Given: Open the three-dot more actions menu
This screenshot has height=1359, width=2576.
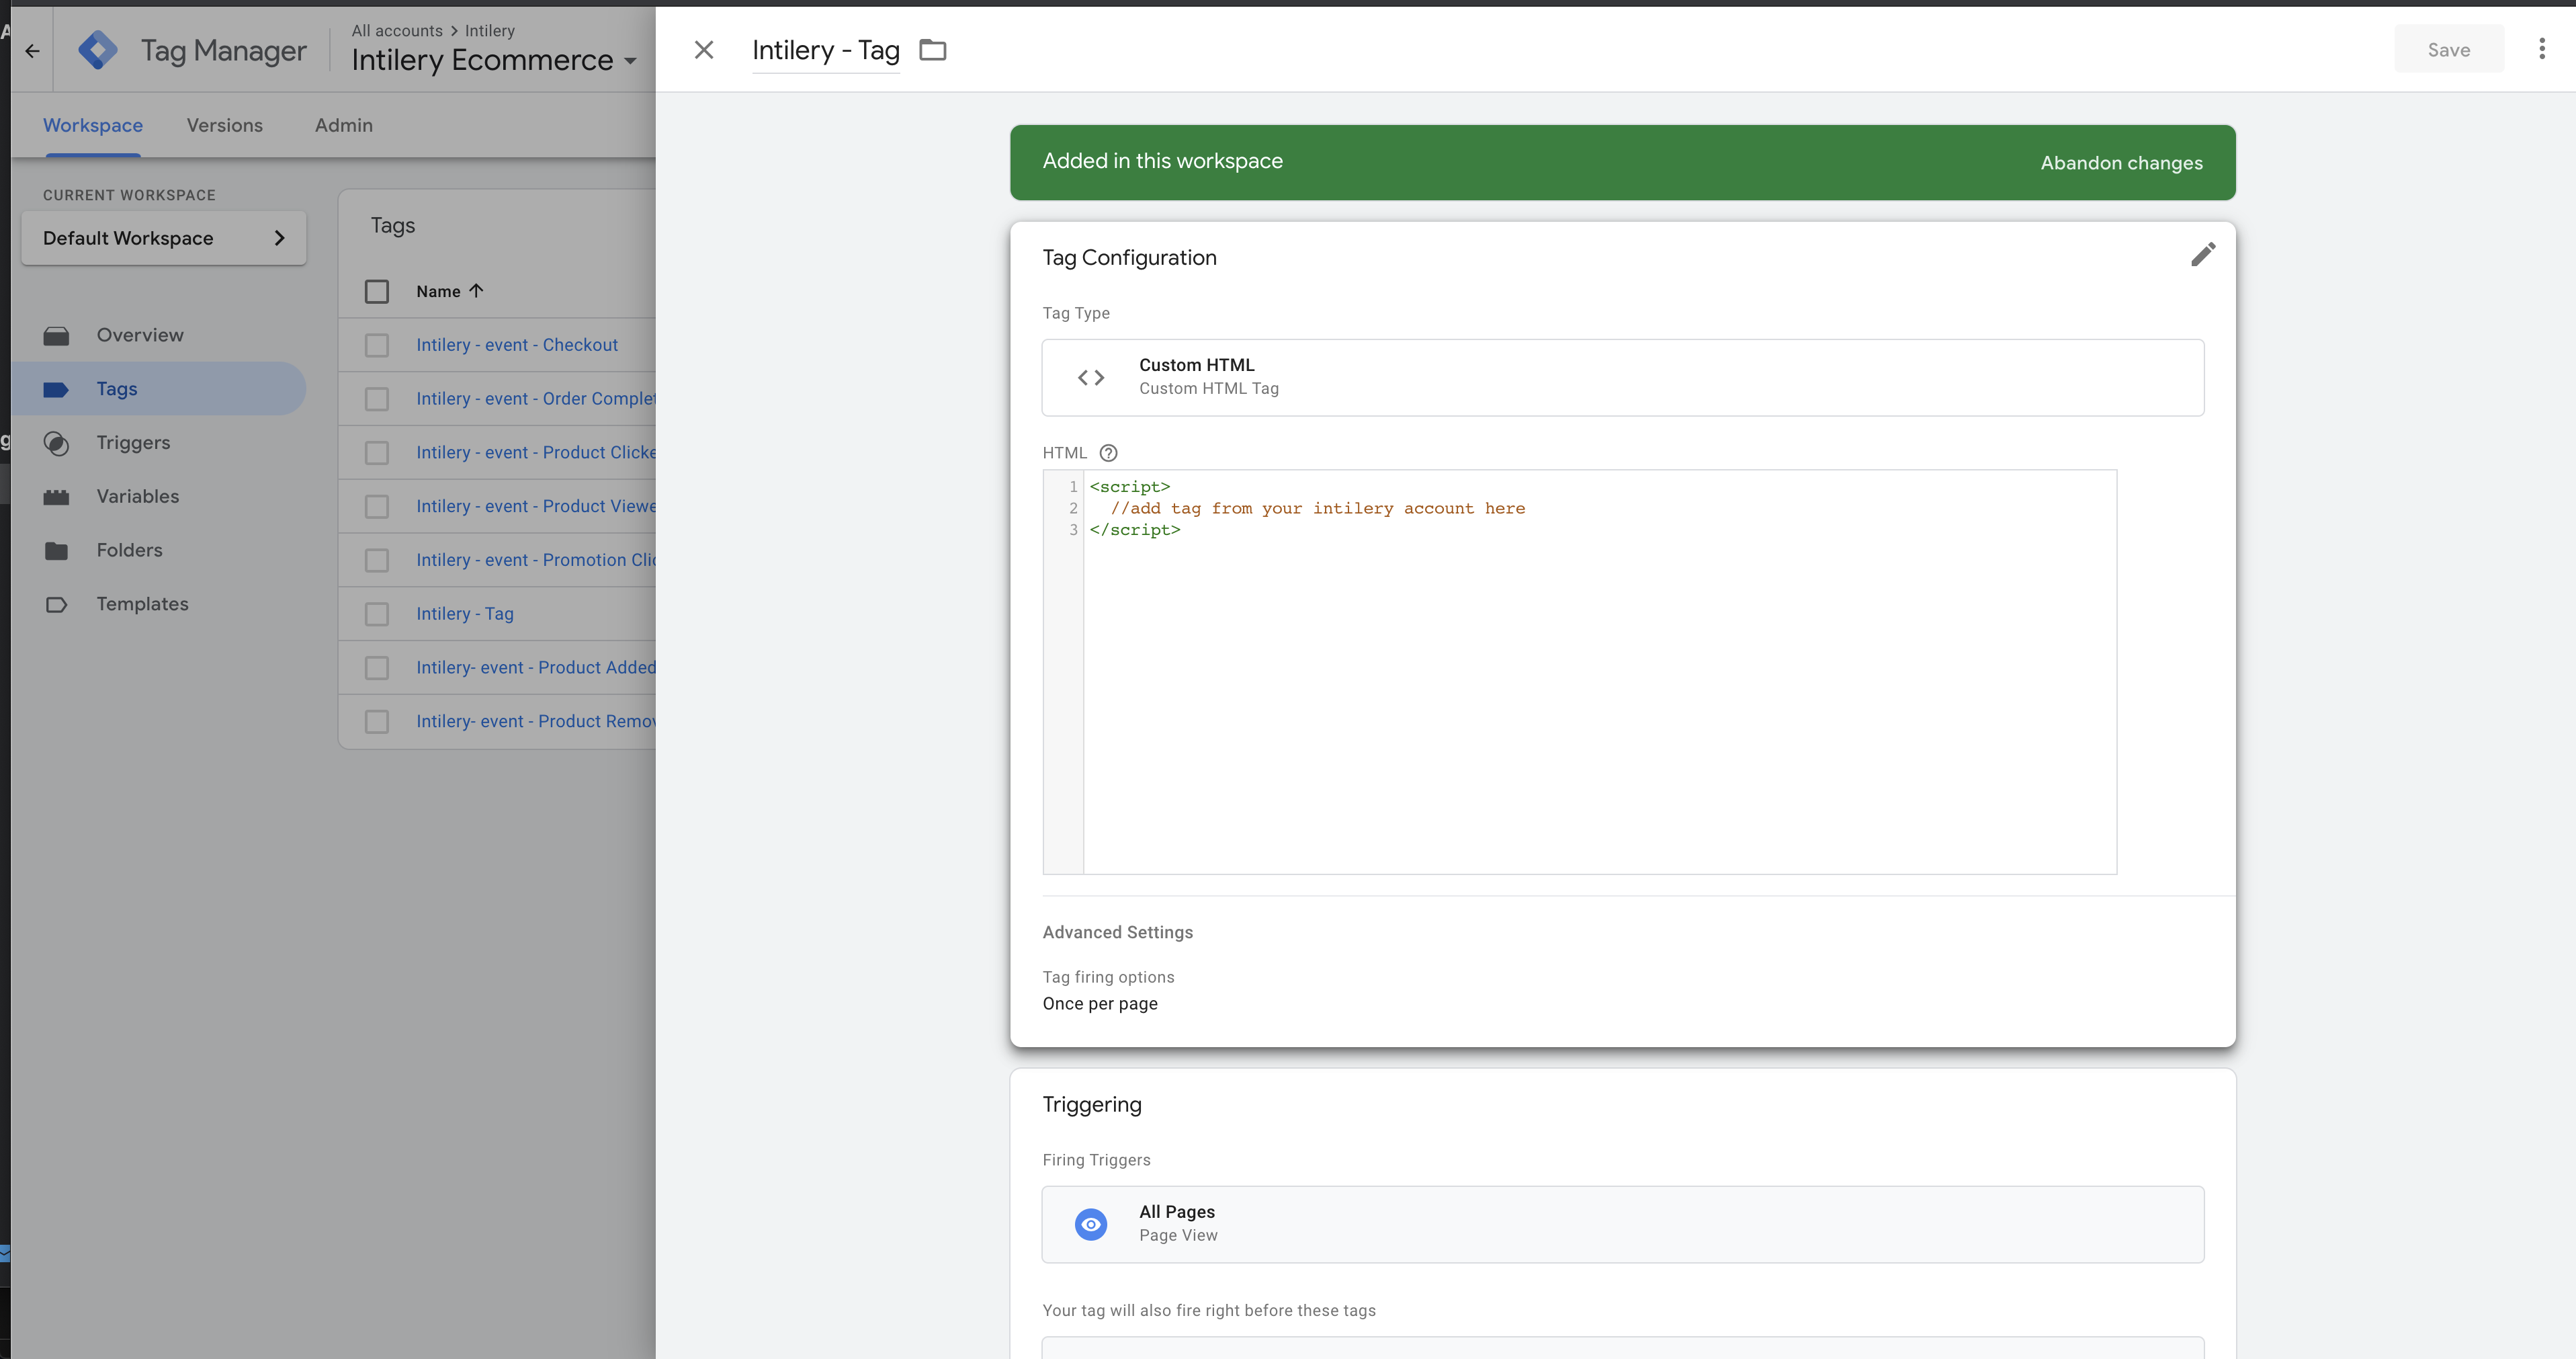Looking at the screenshot, I should (2541, 49).
